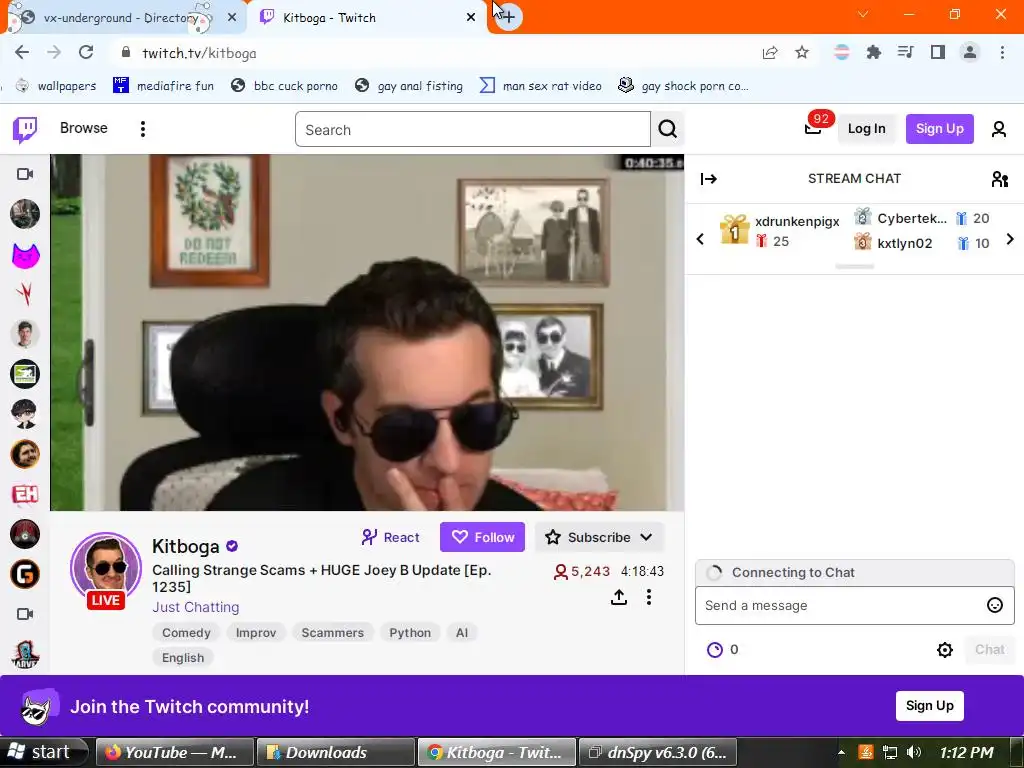
Task: Click the share upload icon
Action: click(x=619, y=597)
